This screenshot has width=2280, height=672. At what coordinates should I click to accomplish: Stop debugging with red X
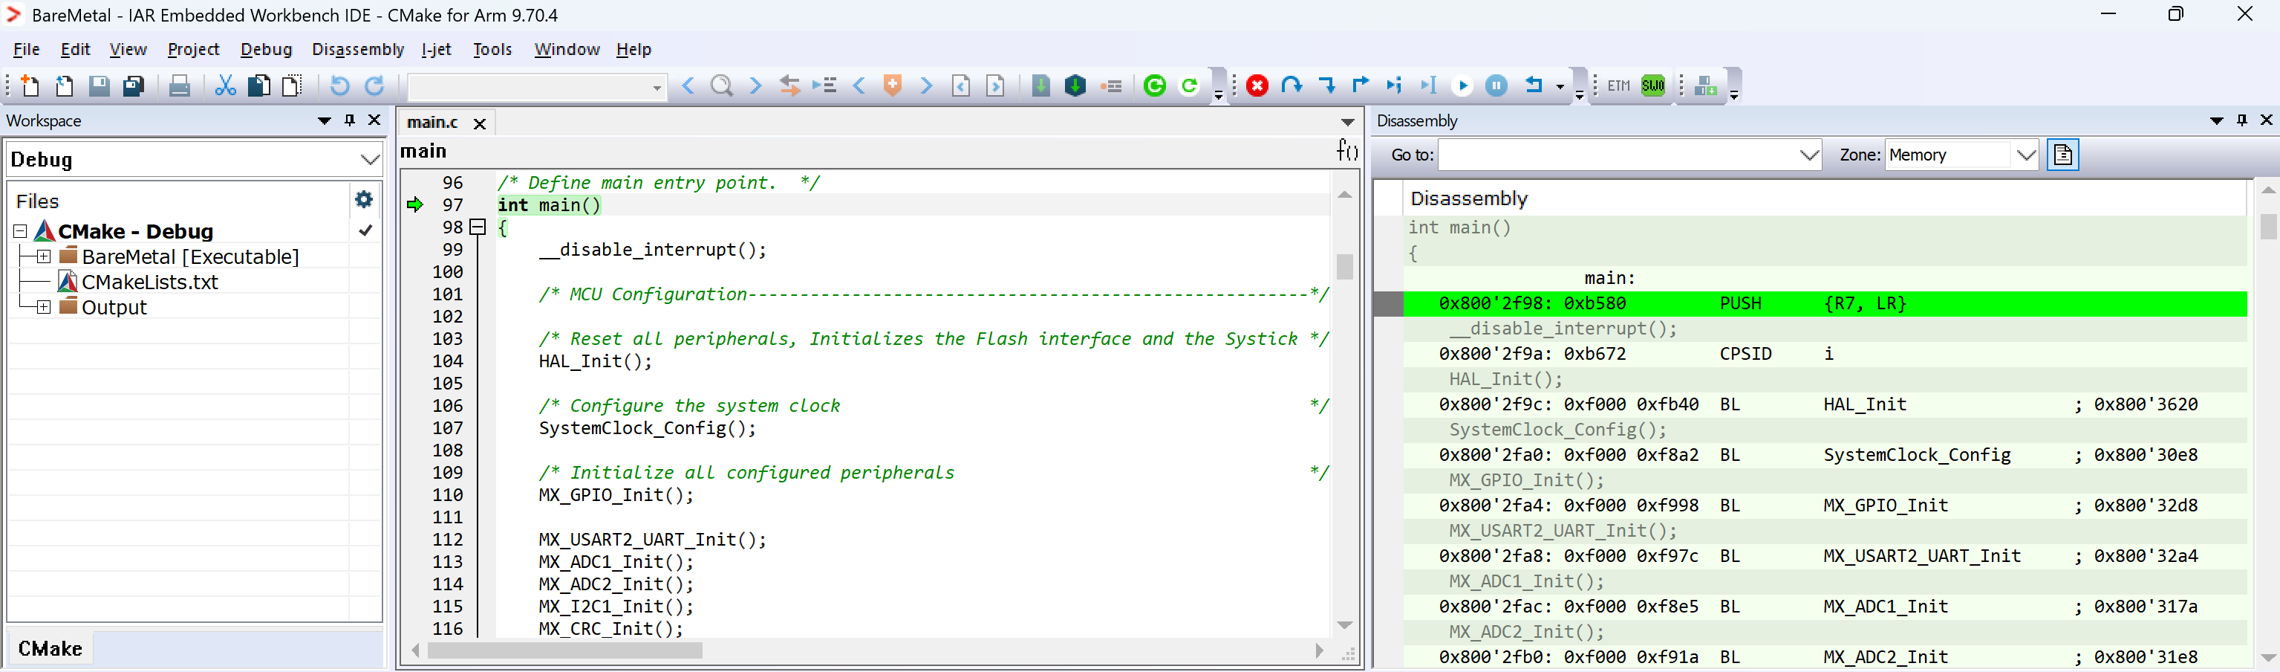(x=1258, y=86)
